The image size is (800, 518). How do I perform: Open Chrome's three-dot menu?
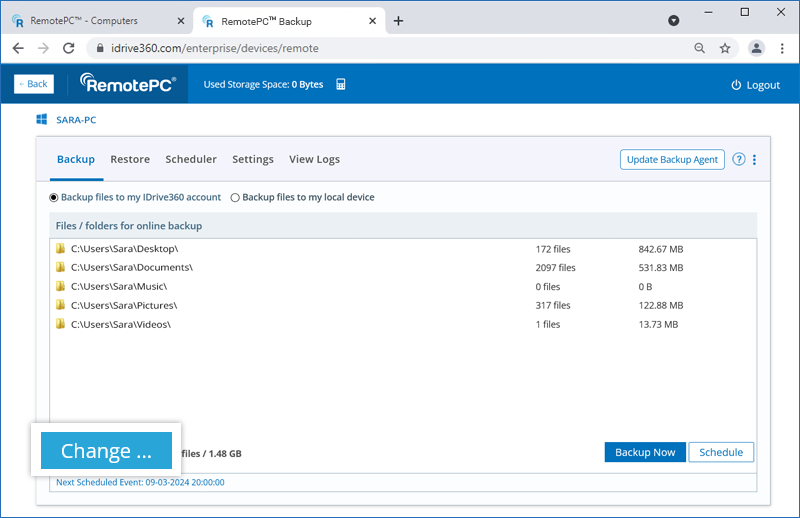(781, 48)
